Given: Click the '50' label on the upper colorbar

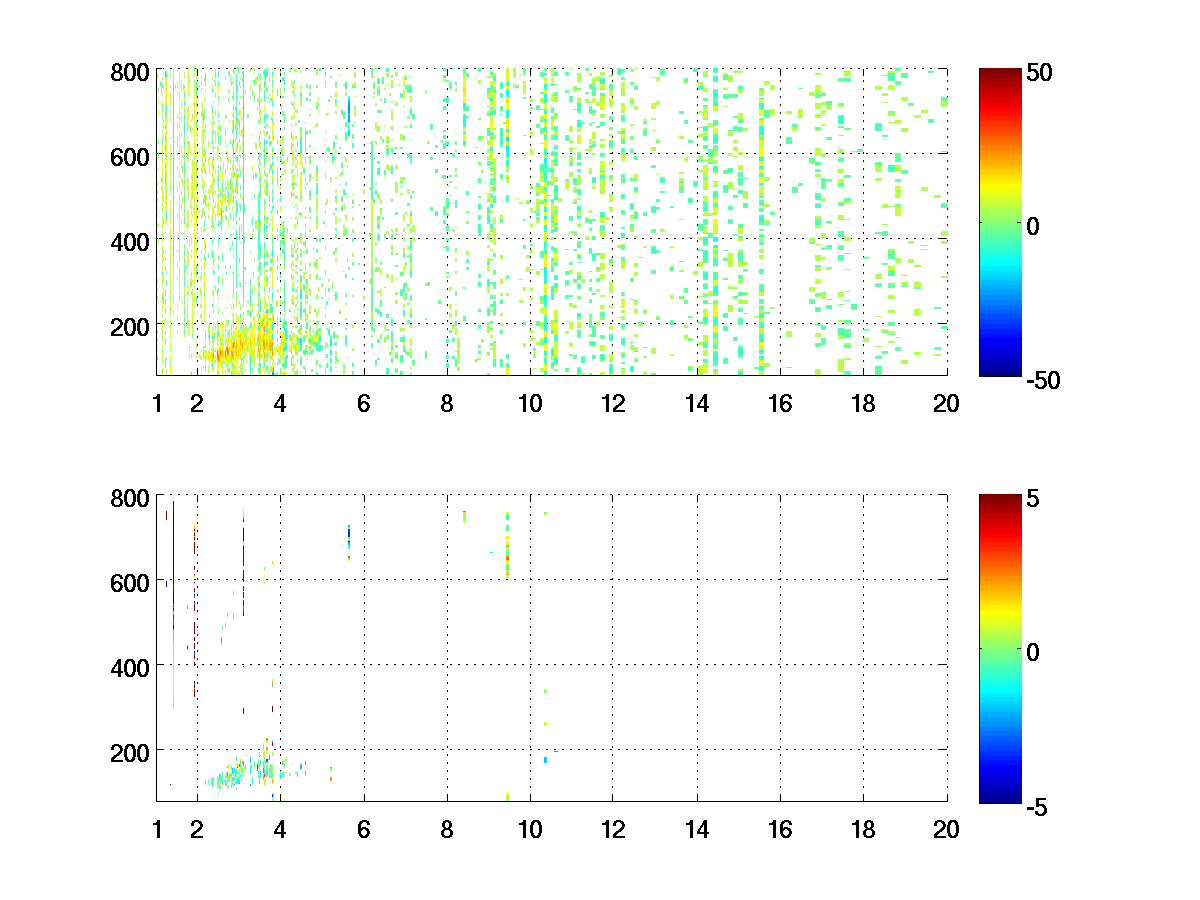Looking at the screenshot, I should (x=1040, y=73).
